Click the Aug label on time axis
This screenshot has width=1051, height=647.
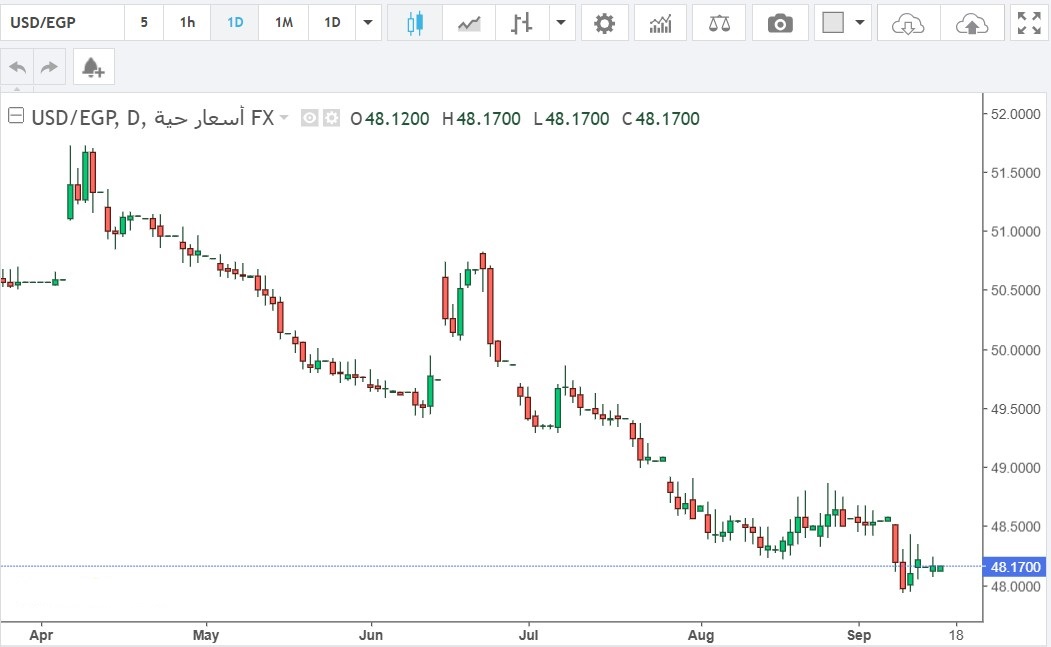click(x=701, y=635)
